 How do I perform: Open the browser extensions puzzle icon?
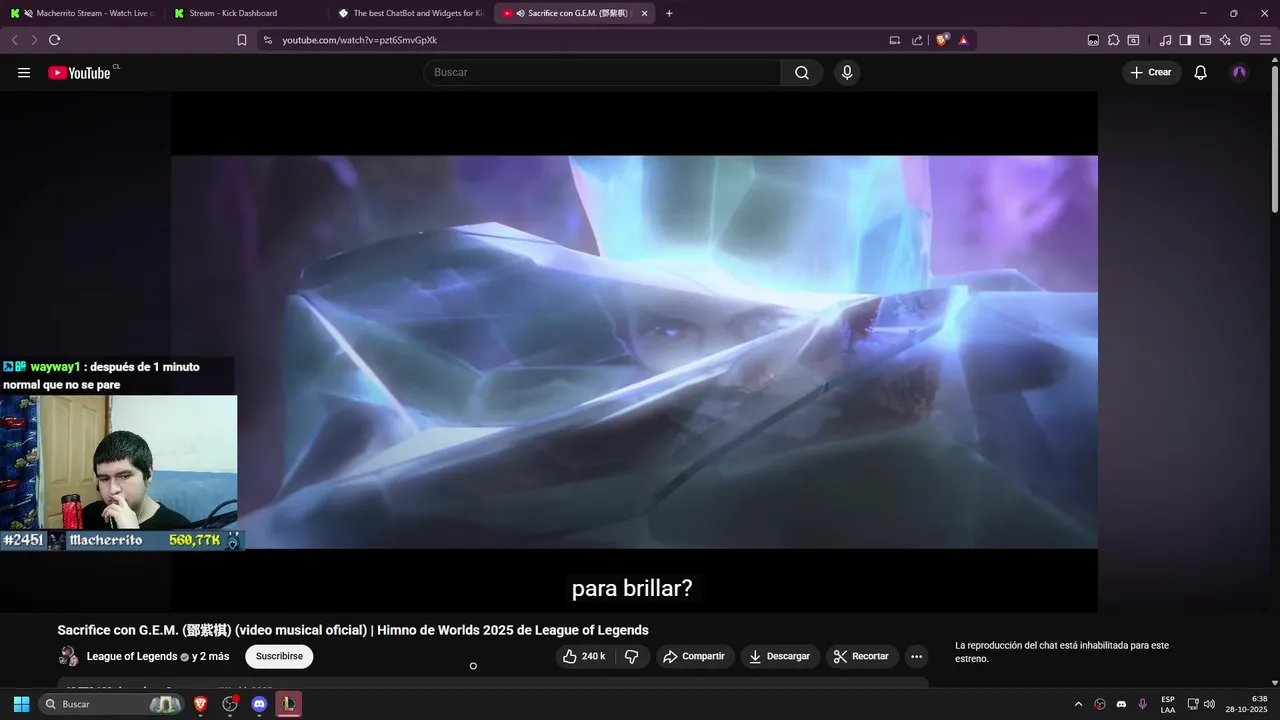click(1113, 40)
